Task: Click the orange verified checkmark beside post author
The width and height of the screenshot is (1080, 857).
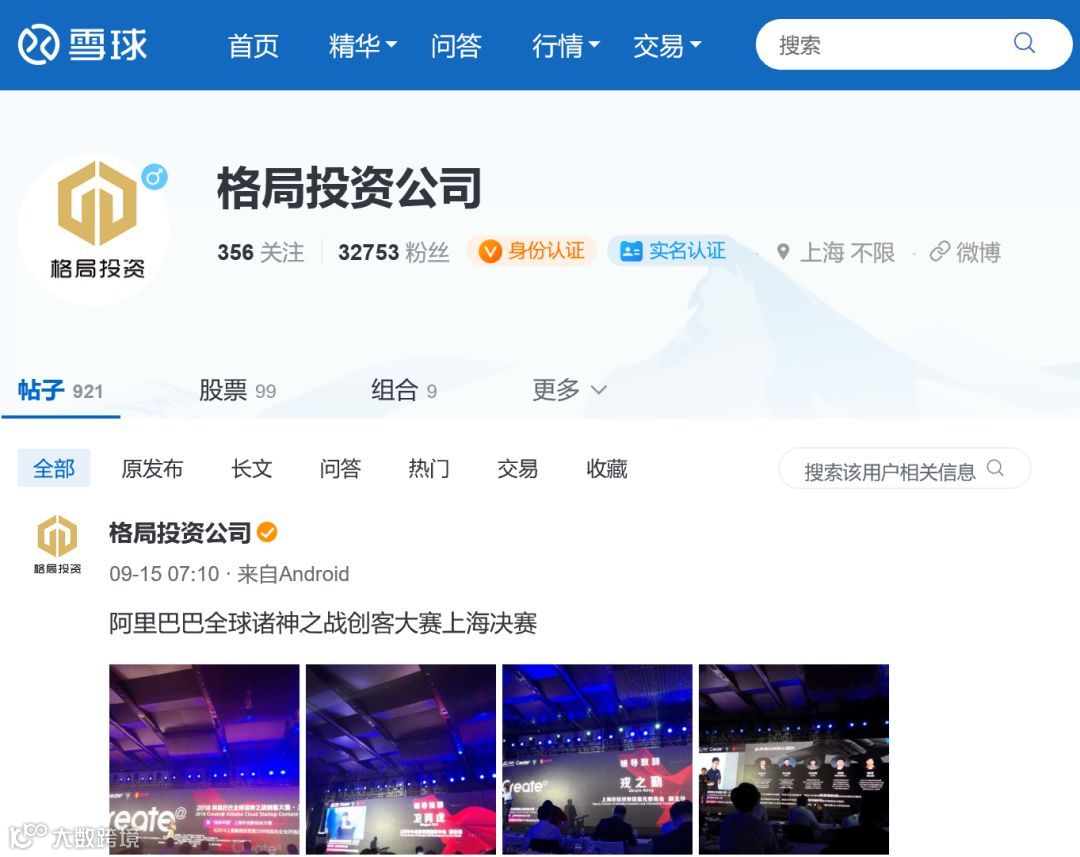Action: pos(267,533)
